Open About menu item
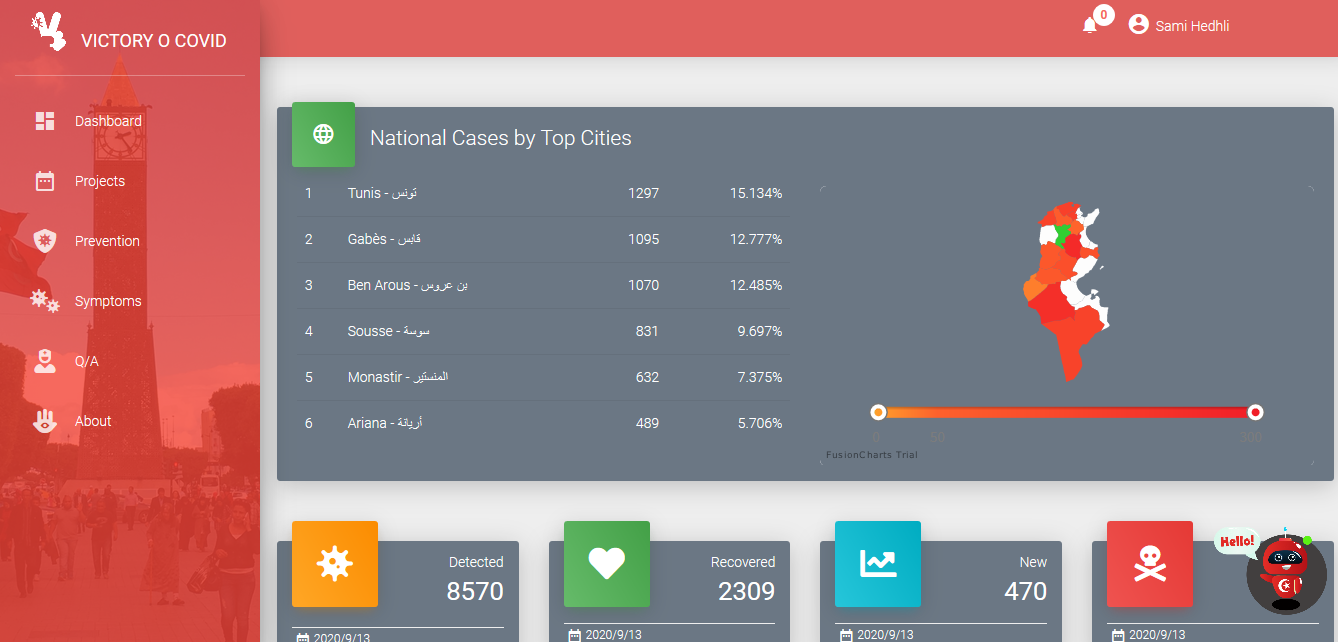1338x642 pixels. (x=130, y=421)
